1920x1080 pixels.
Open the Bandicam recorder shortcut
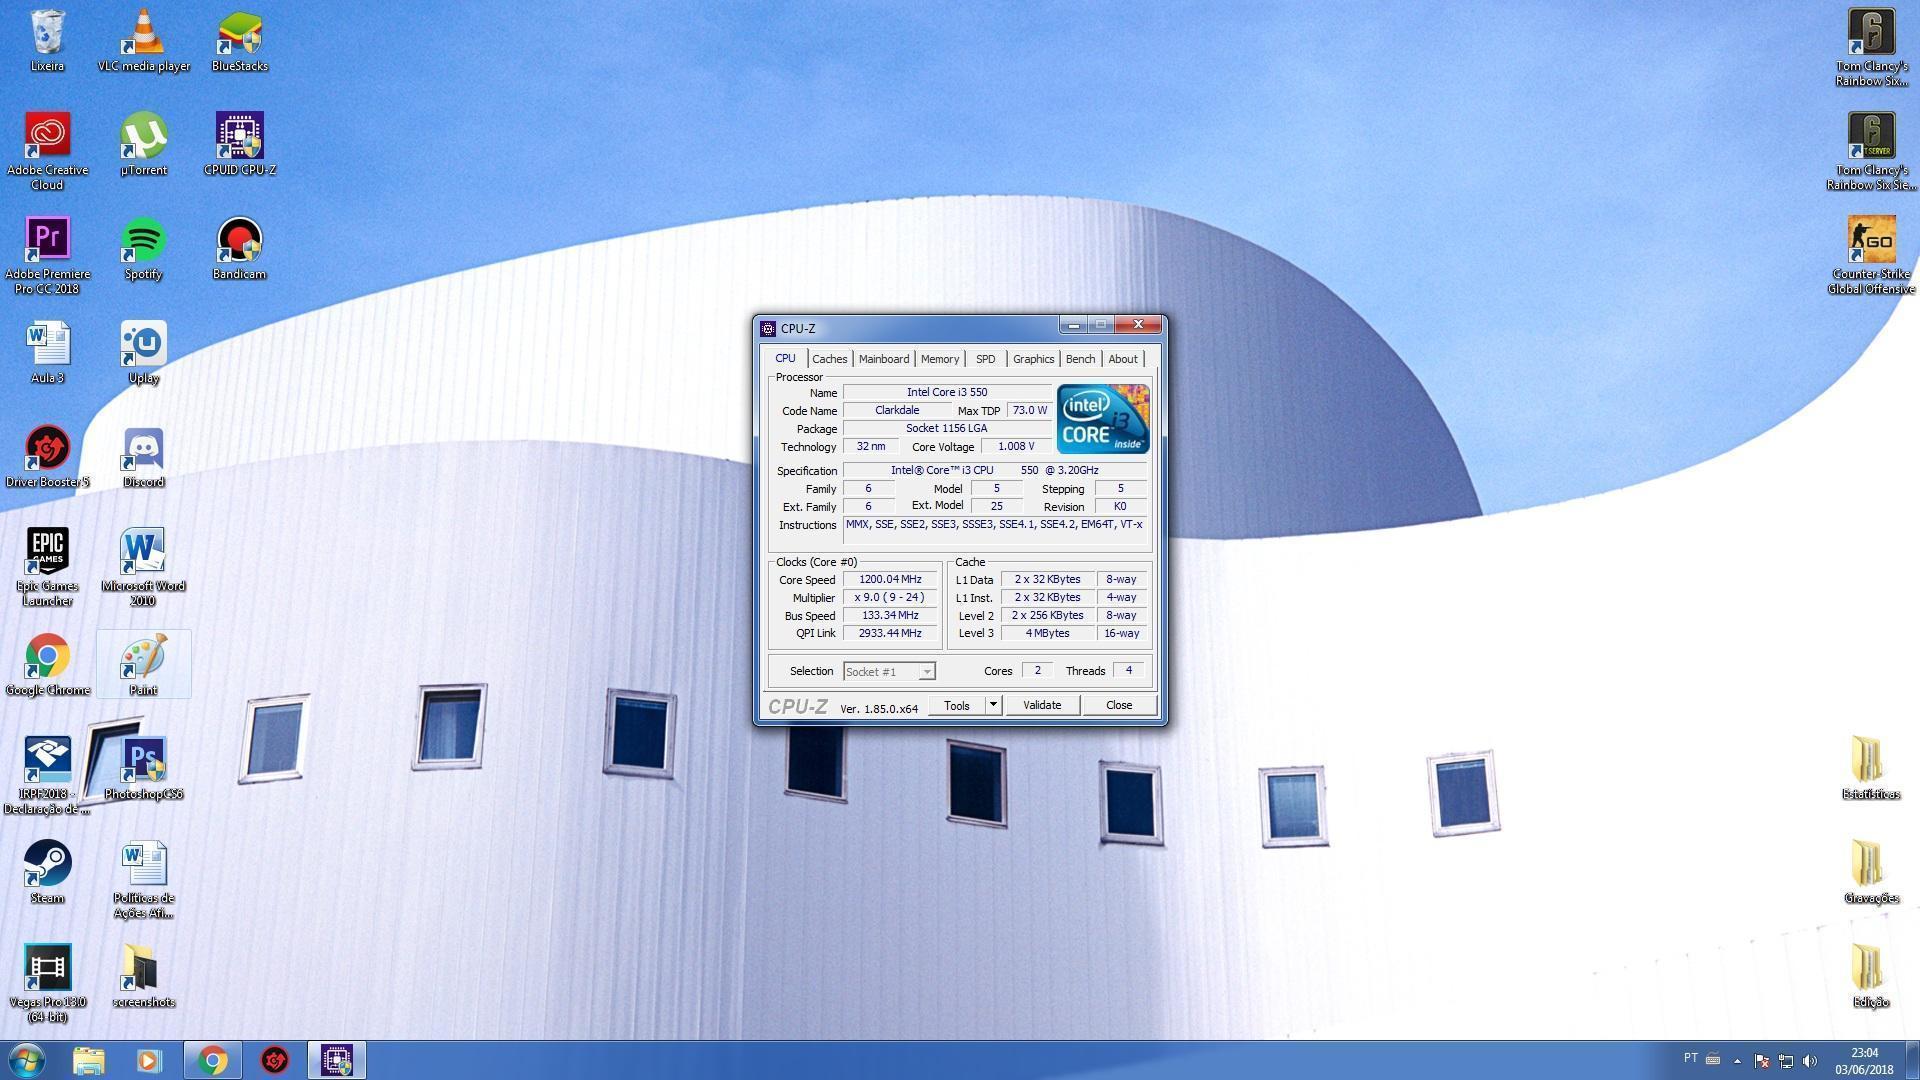coord(239,248)
